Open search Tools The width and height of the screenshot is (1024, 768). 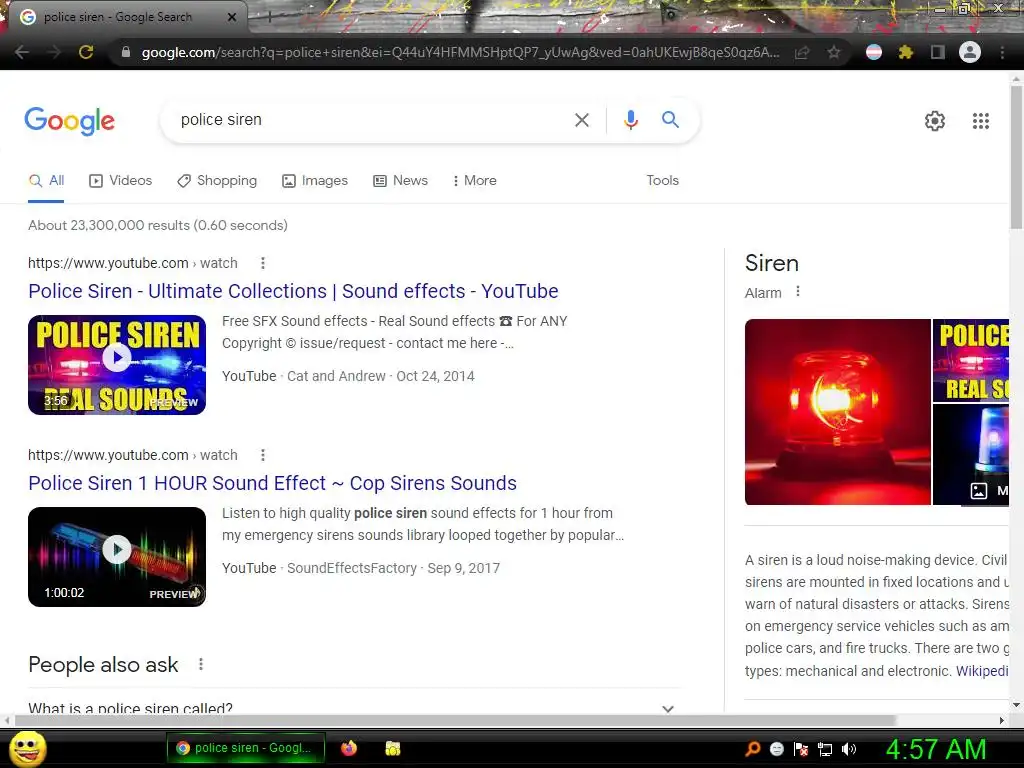[x=662, y=180]
